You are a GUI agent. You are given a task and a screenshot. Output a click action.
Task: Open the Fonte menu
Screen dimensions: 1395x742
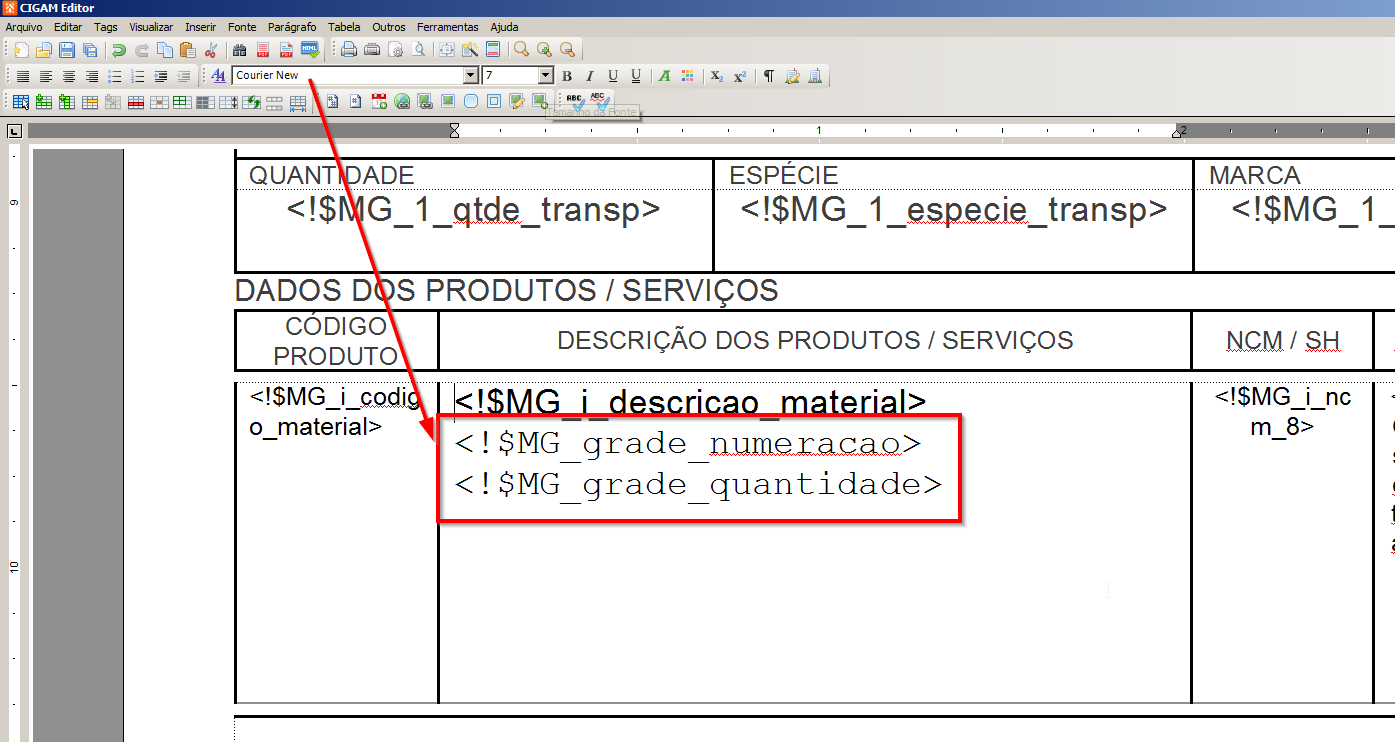(242, 27)
